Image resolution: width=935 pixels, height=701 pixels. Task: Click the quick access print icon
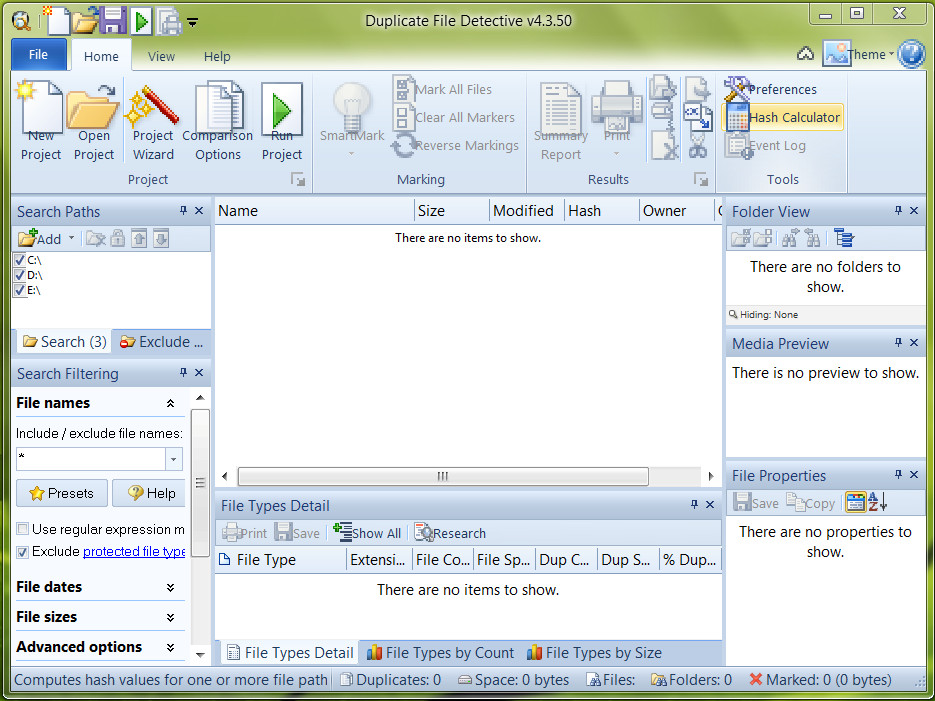[x=169, y=23]
